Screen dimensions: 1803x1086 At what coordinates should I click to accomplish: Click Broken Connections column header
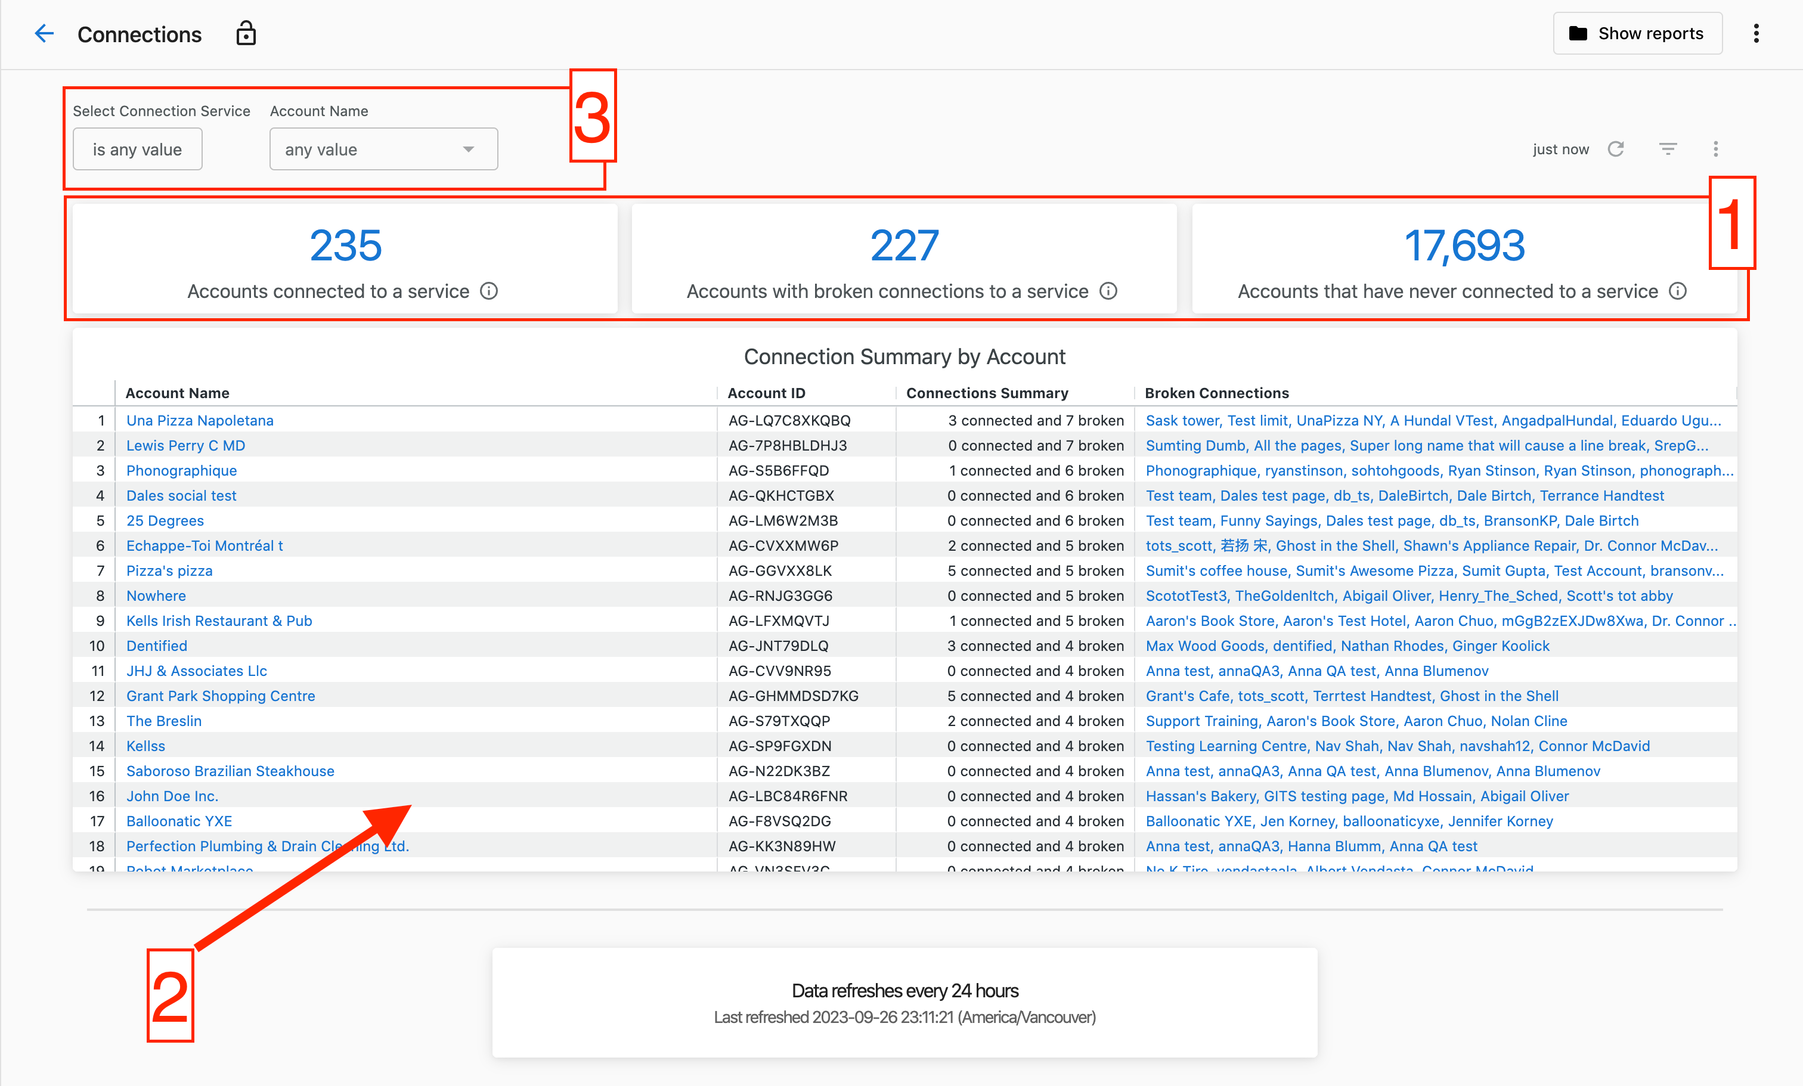point(1217,393)
